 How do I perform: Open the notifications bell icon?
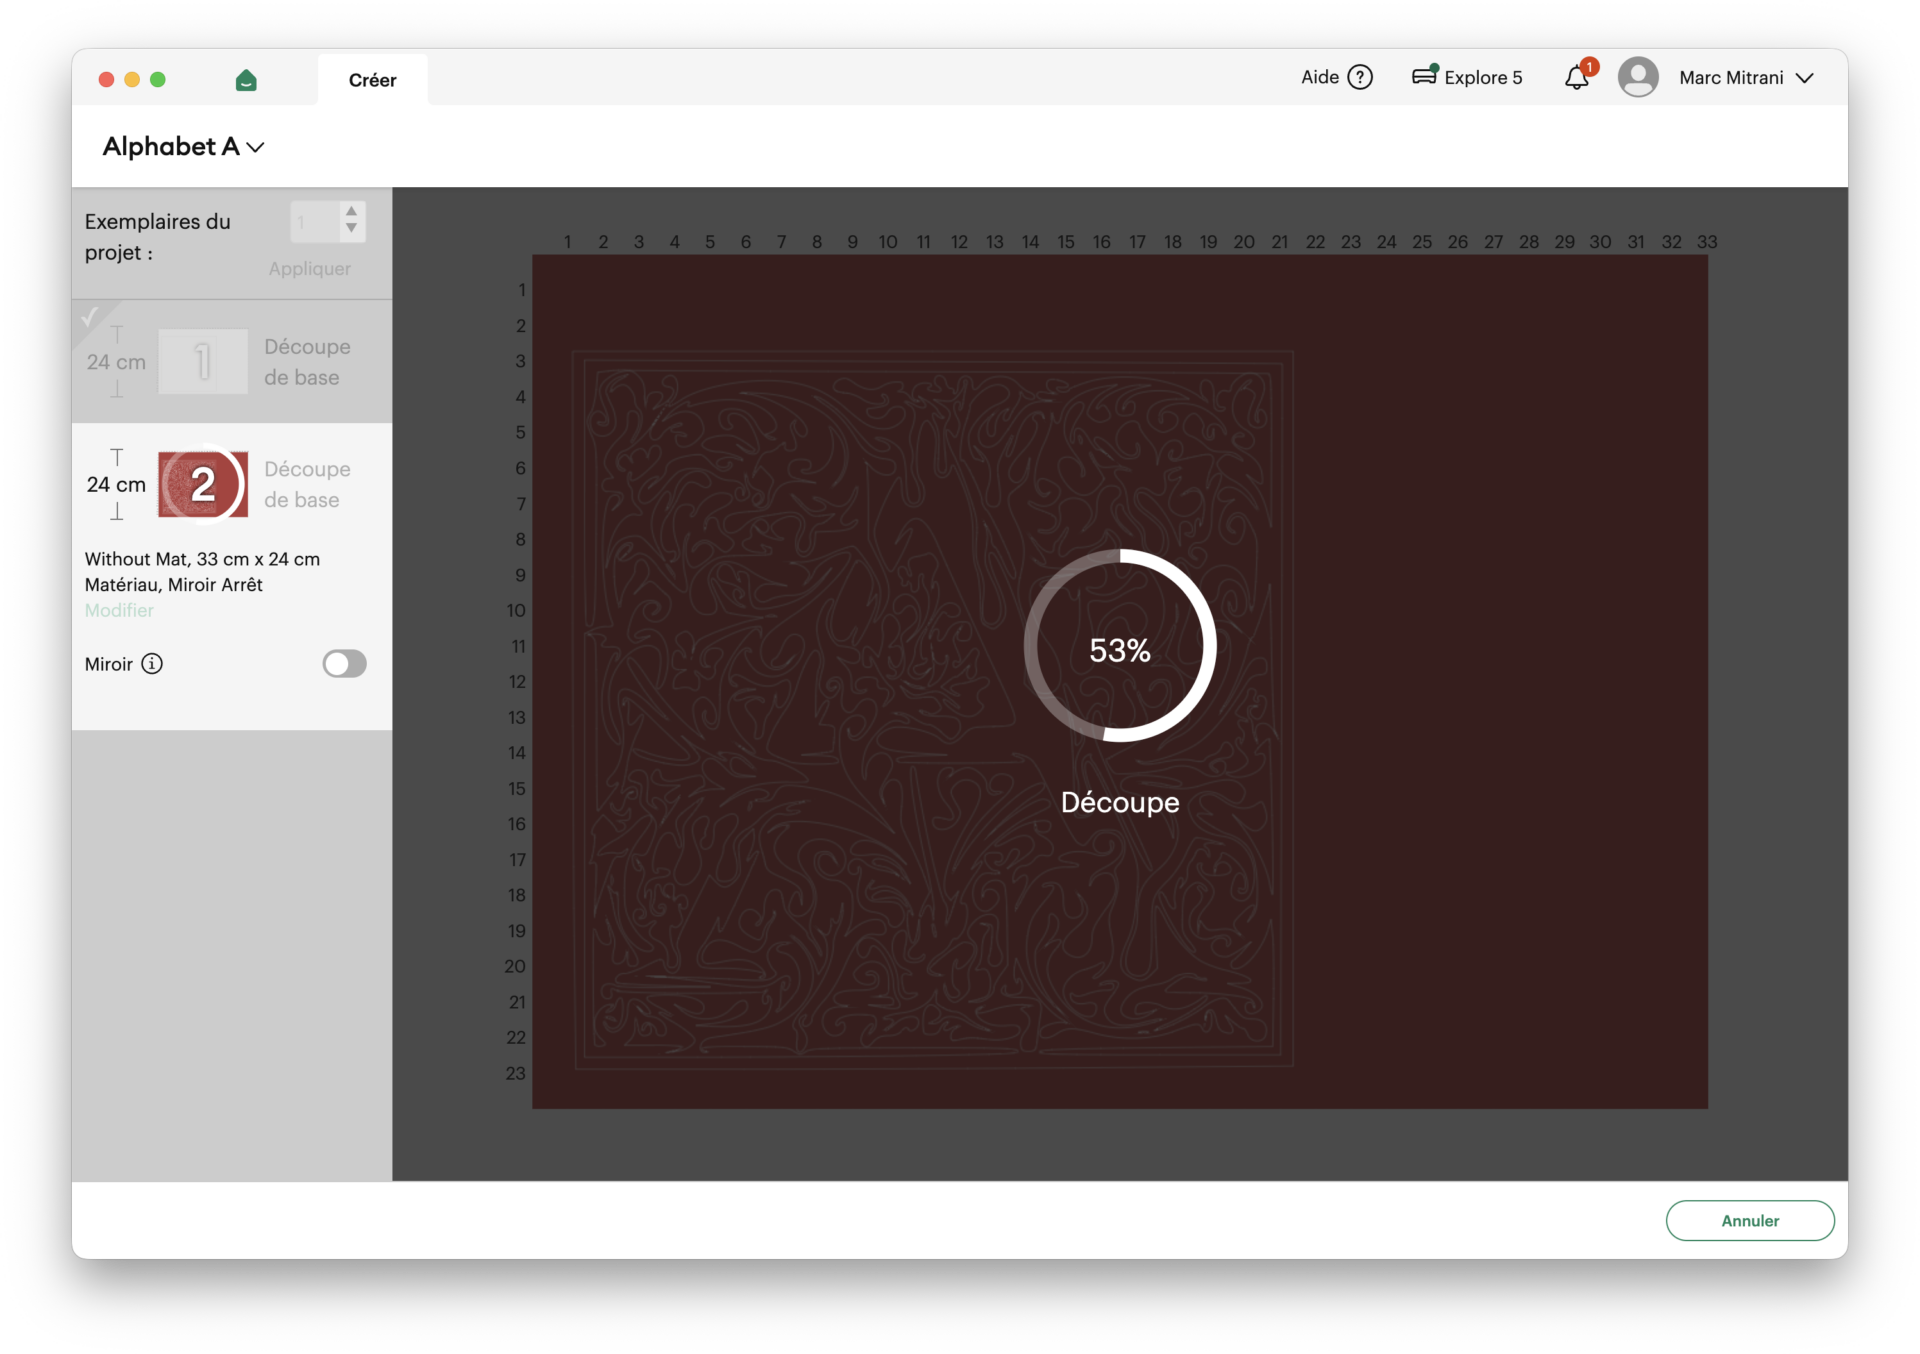coord(1577,78)
